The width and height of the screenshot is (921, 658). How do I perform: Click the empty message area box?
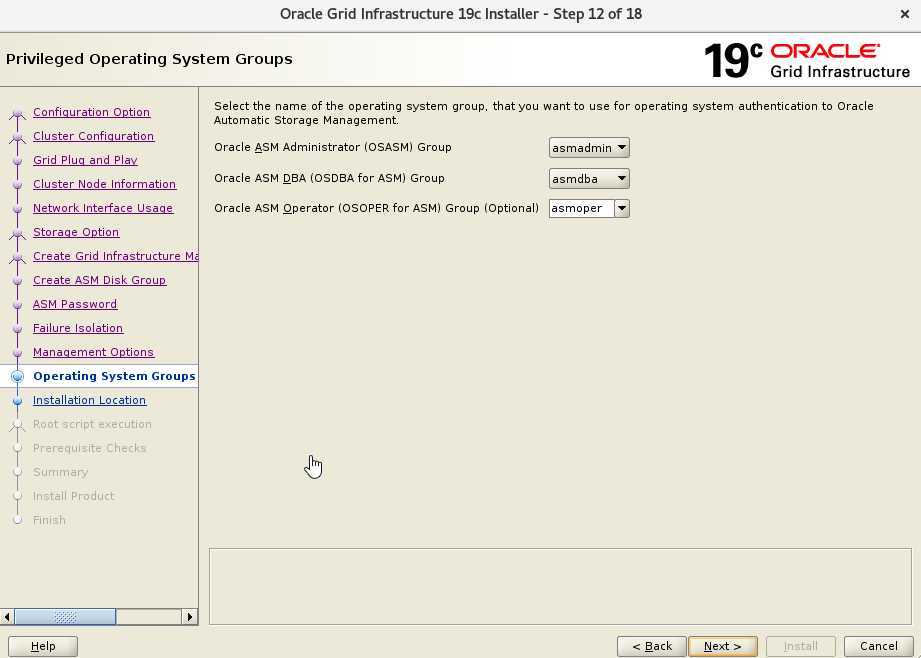point(560,586)
